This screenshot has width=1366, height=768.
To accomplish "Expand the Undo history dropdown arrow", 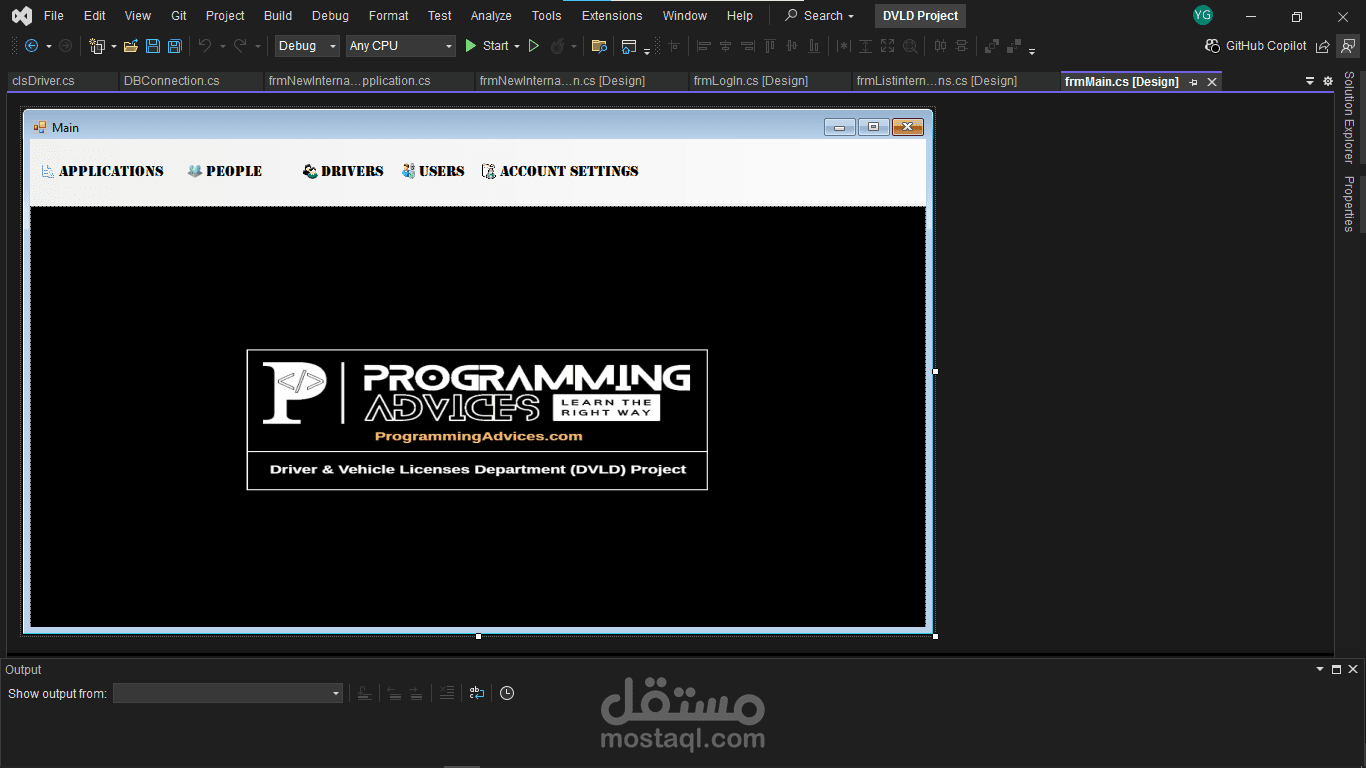I will coord(222,46).
